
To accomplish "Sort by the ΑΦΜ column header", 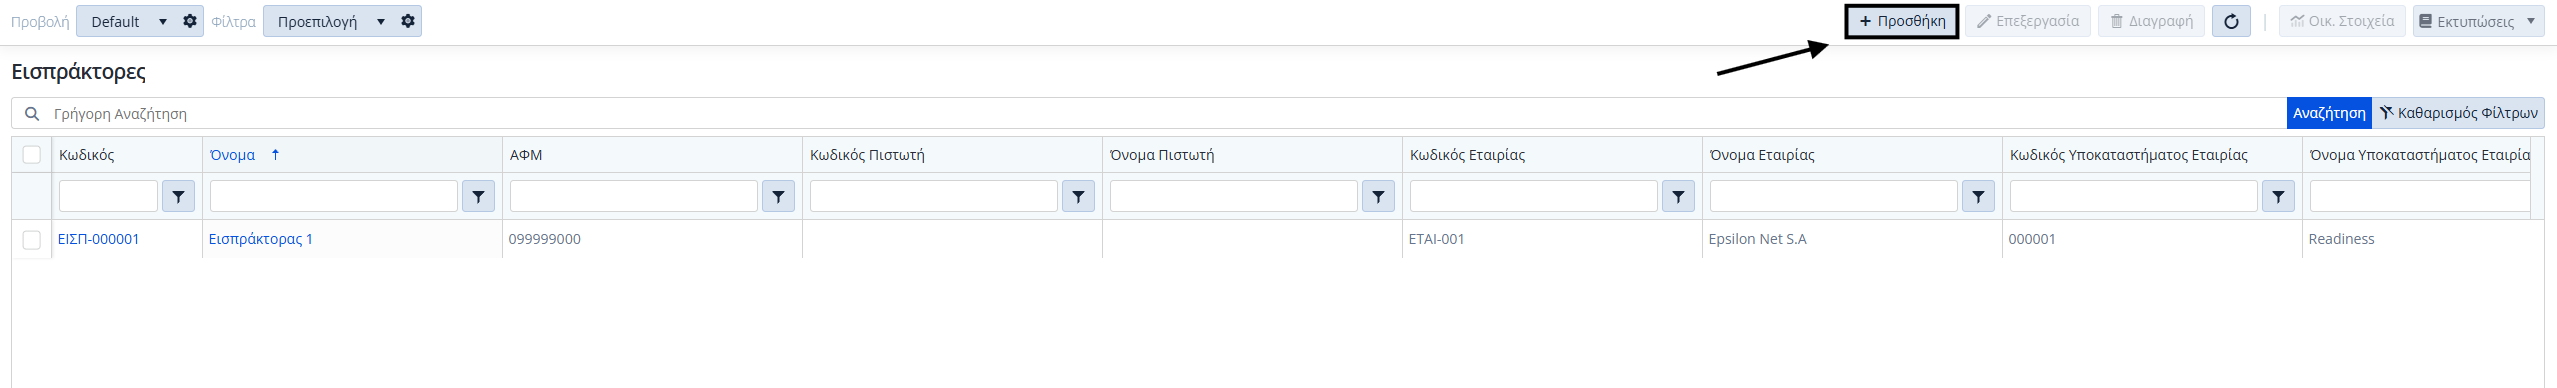I will click(526, 155).
